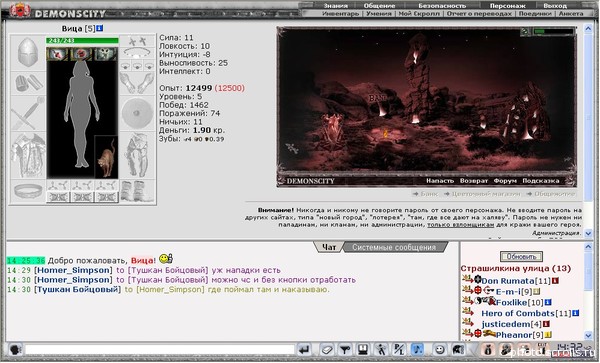Click the Форум link under the map
The height and width of the screenshot is (363, 600).
click(505, 181)
